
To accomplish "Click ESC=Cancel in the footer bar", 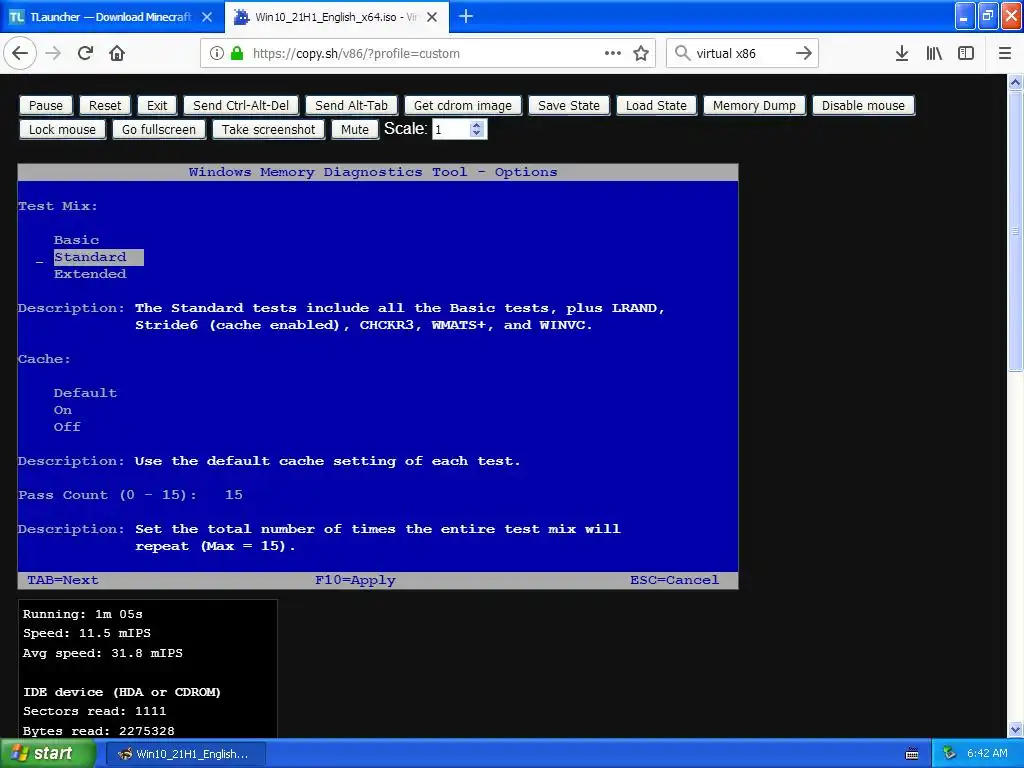I will [x=675, y=580].
